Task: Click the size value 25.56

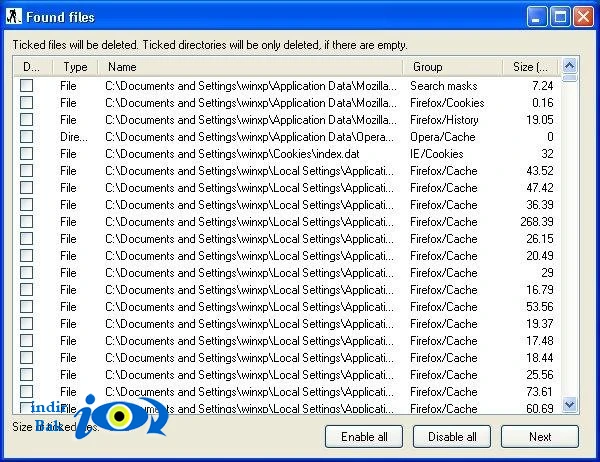Action: tap(540, 375)
